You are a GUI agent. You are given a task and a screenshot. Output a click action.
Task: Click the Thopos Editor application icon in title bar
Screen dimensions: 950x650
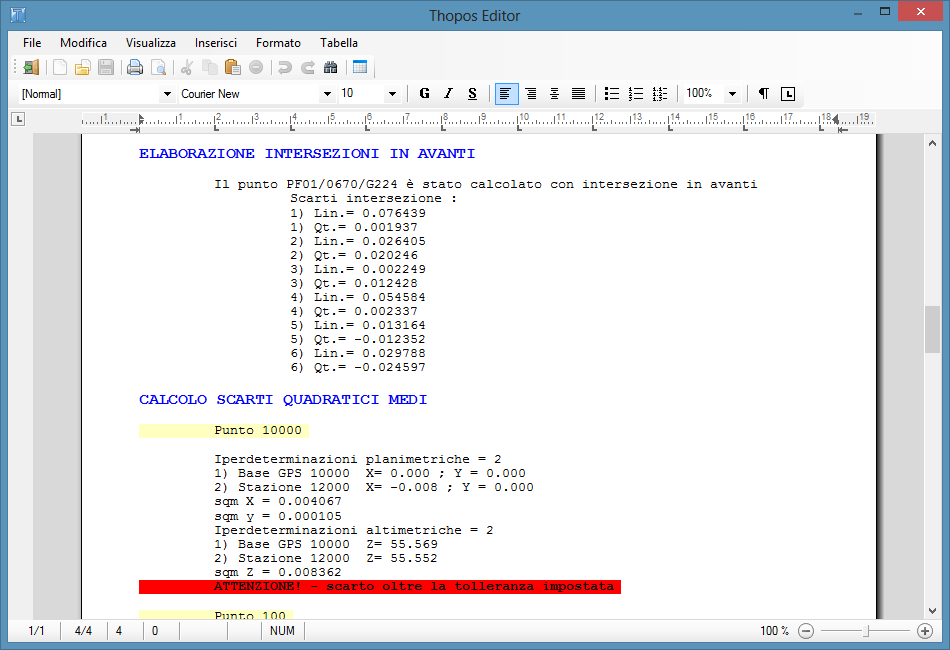18,15
